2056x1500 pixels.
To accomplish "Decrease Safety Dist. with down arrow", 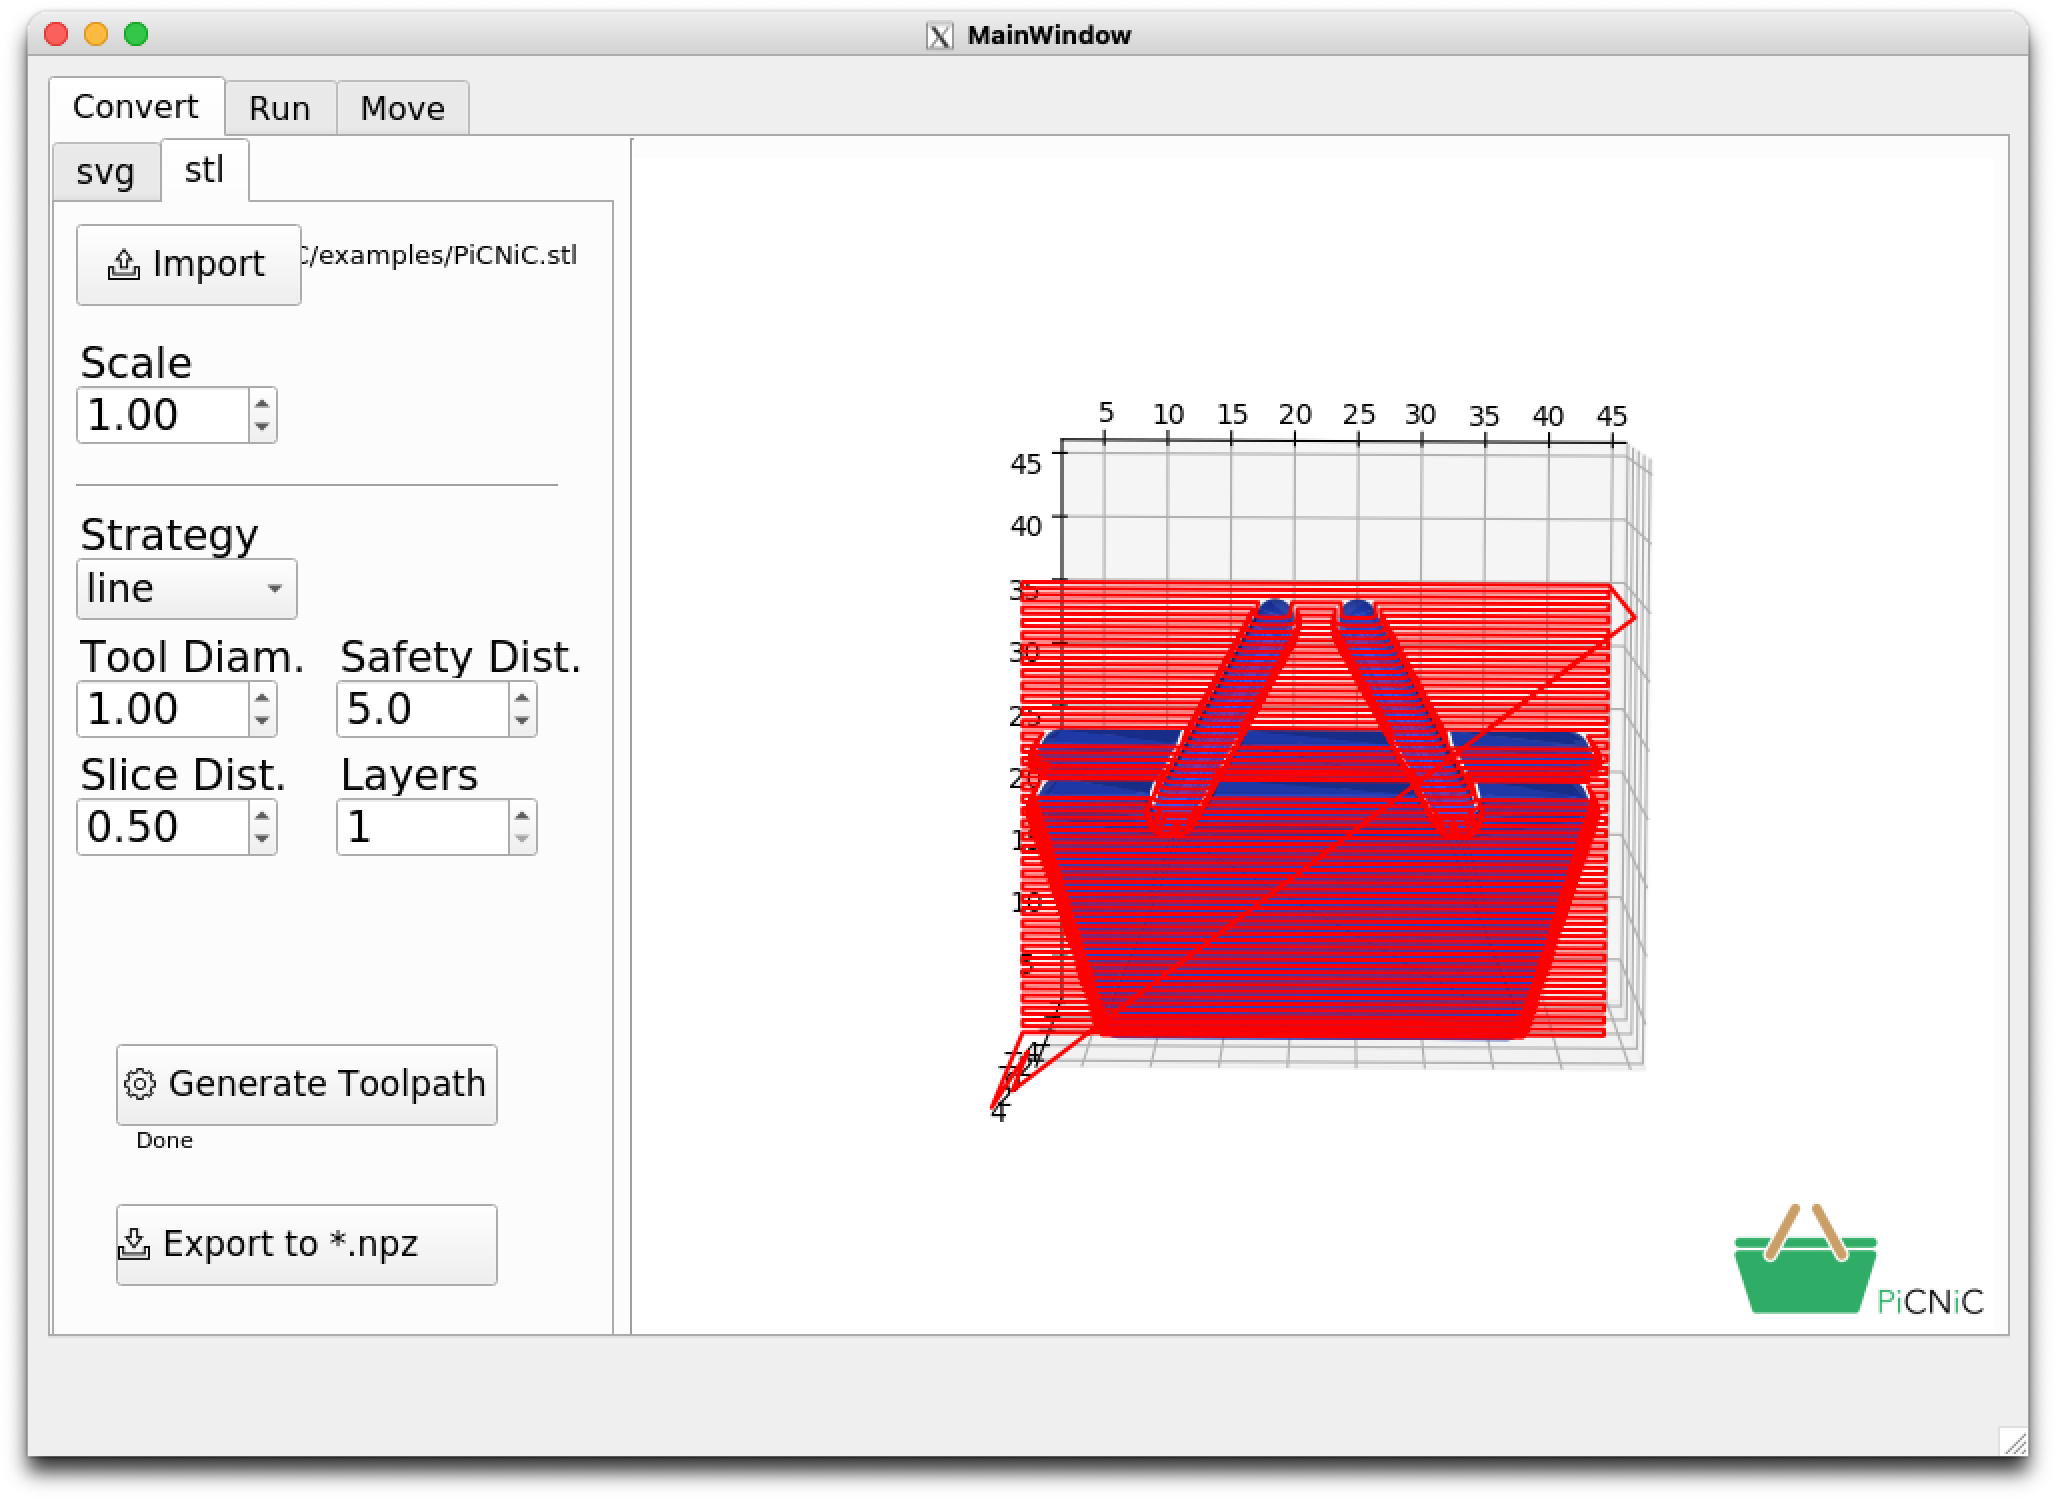I will (x=522, y=721).
